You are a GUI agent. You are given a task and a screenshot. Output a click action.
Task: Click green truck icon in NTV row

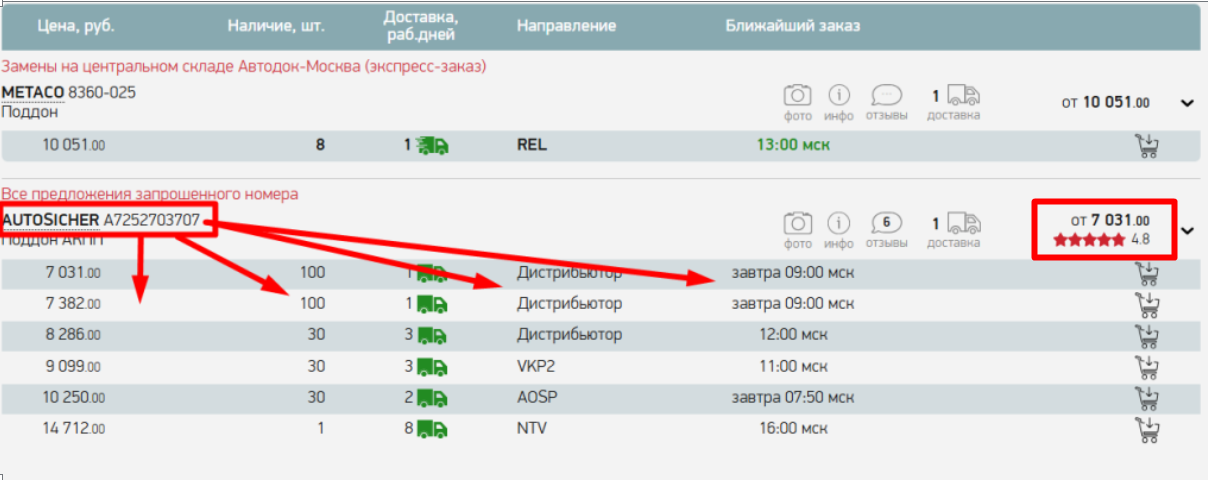(x=433, y=429)
